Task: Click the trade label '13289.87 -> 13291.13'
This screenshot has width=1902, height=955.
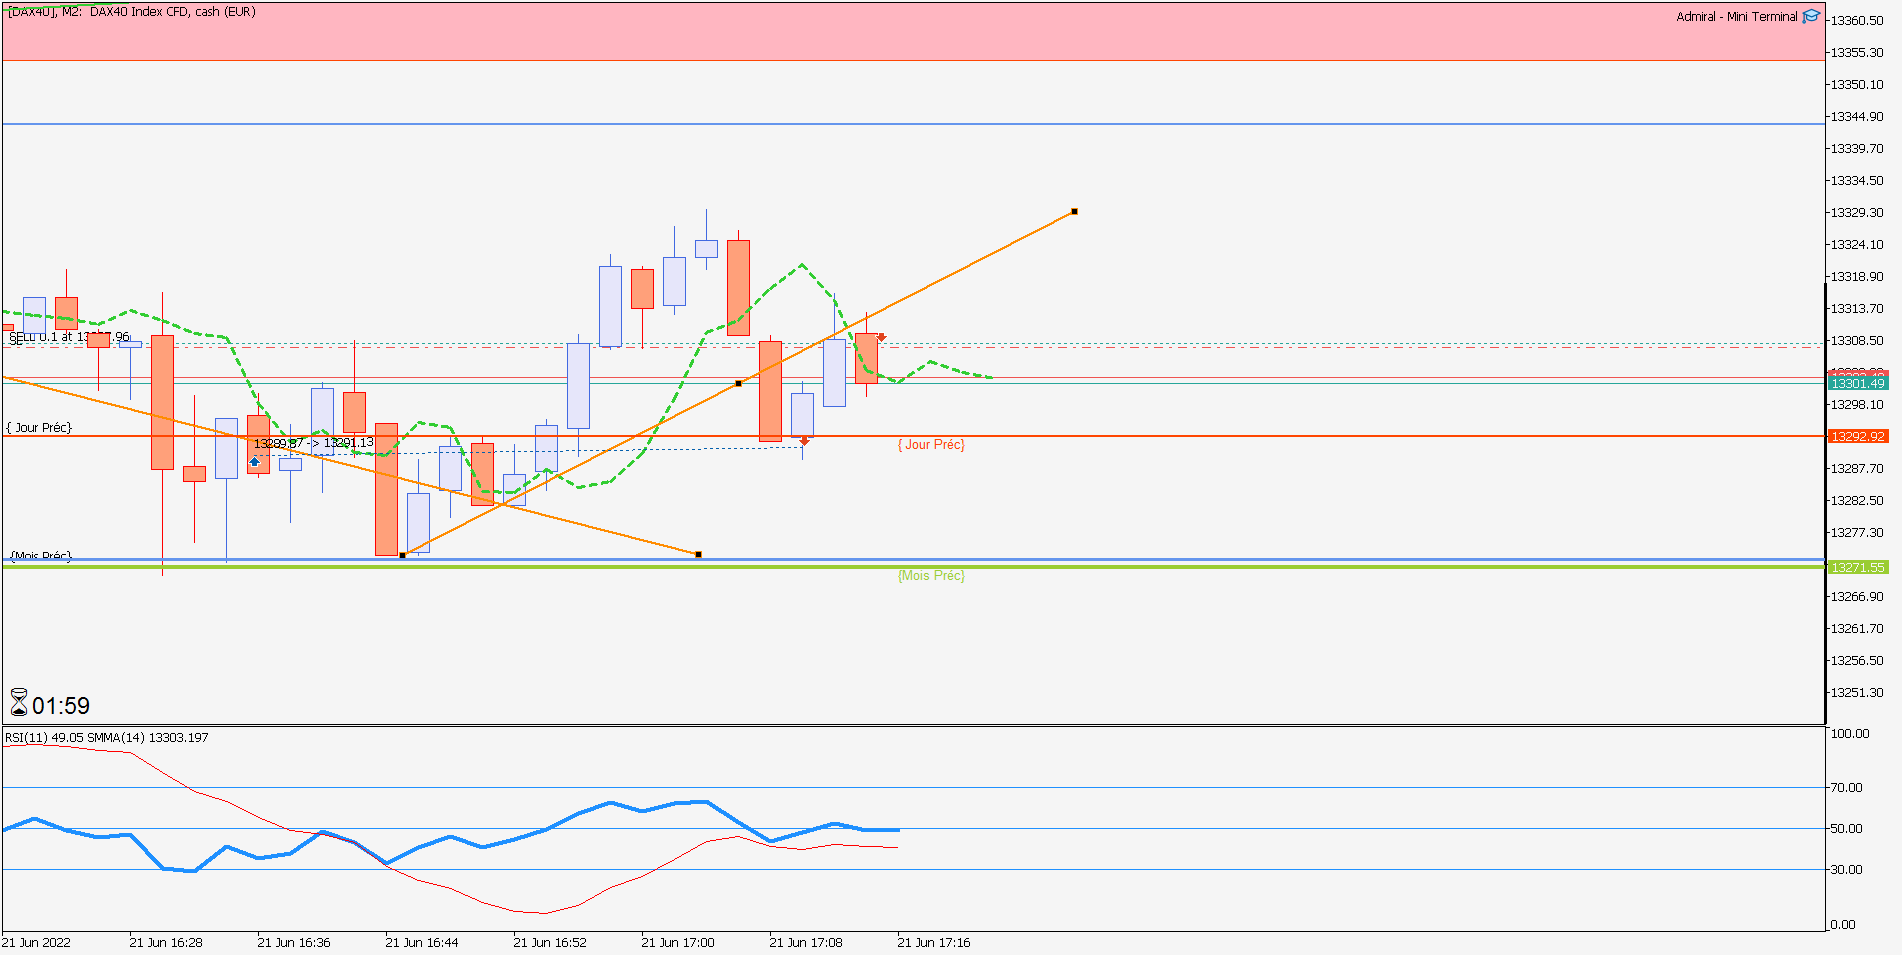Action: [313, 443]
